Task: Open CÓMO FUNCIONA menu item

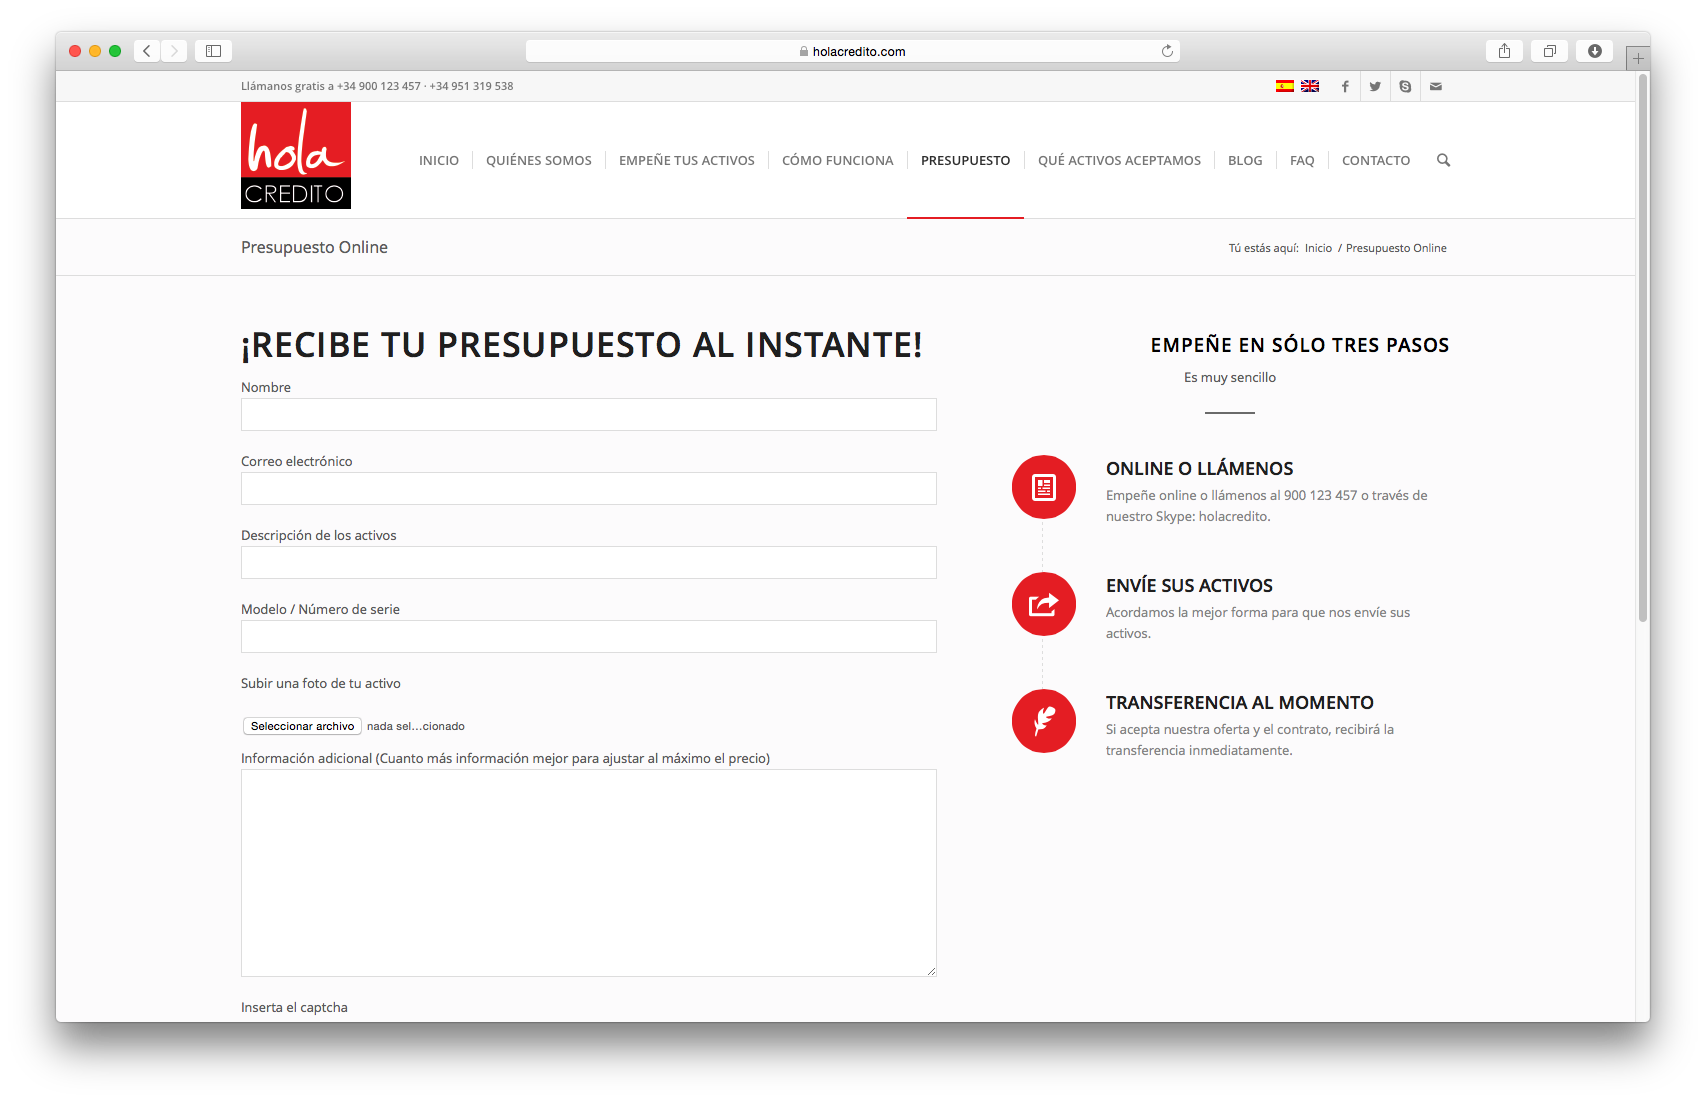Action: pyautogui.click(x=838, y=160)
